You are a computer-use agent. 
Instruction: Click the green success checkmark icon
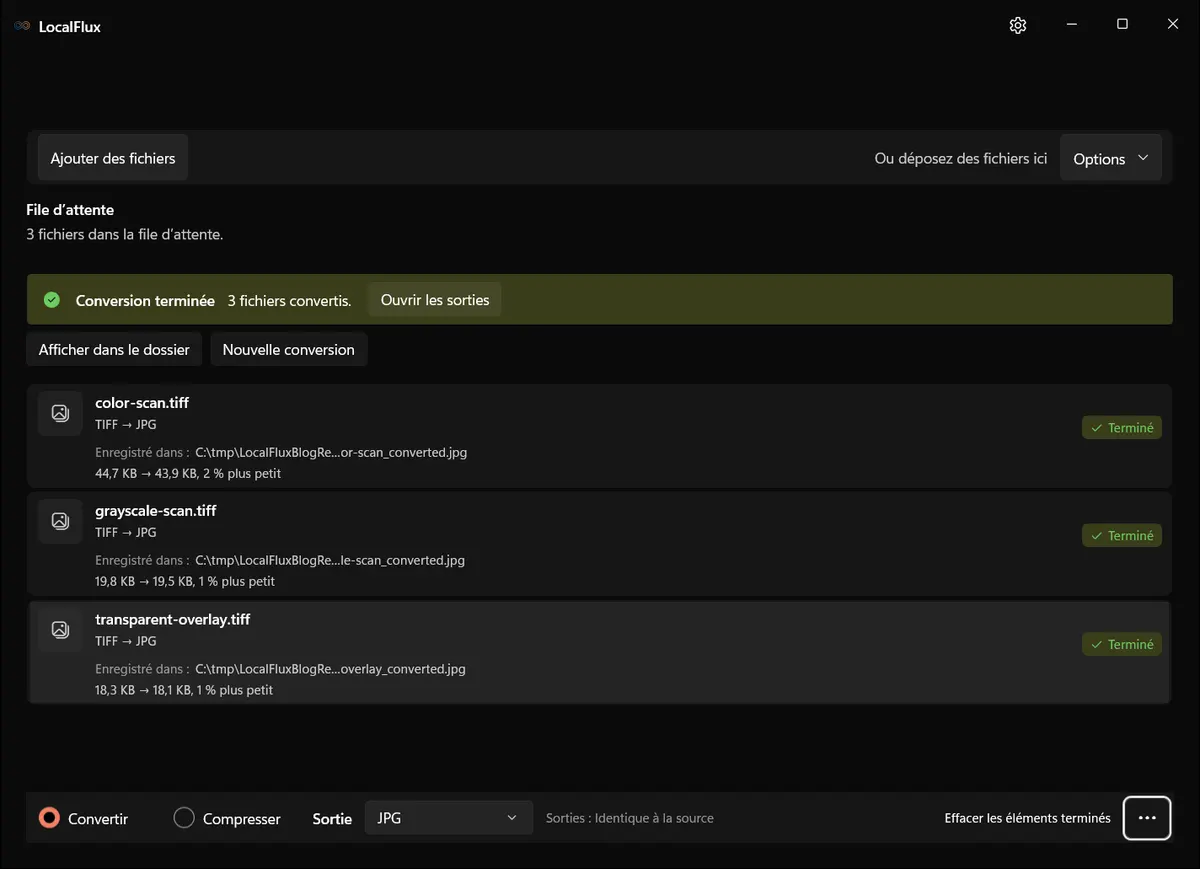(52, 300)
